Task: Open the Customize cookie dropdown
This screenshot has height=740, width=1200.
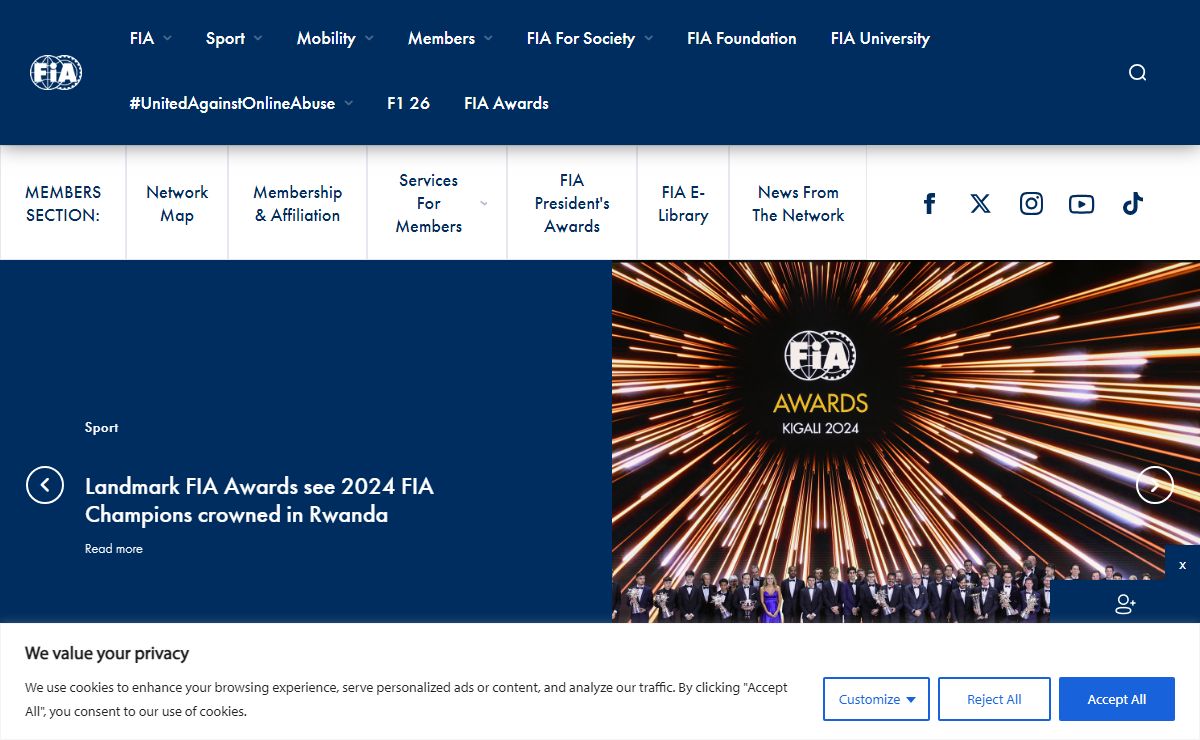Action: click(876, 699)
